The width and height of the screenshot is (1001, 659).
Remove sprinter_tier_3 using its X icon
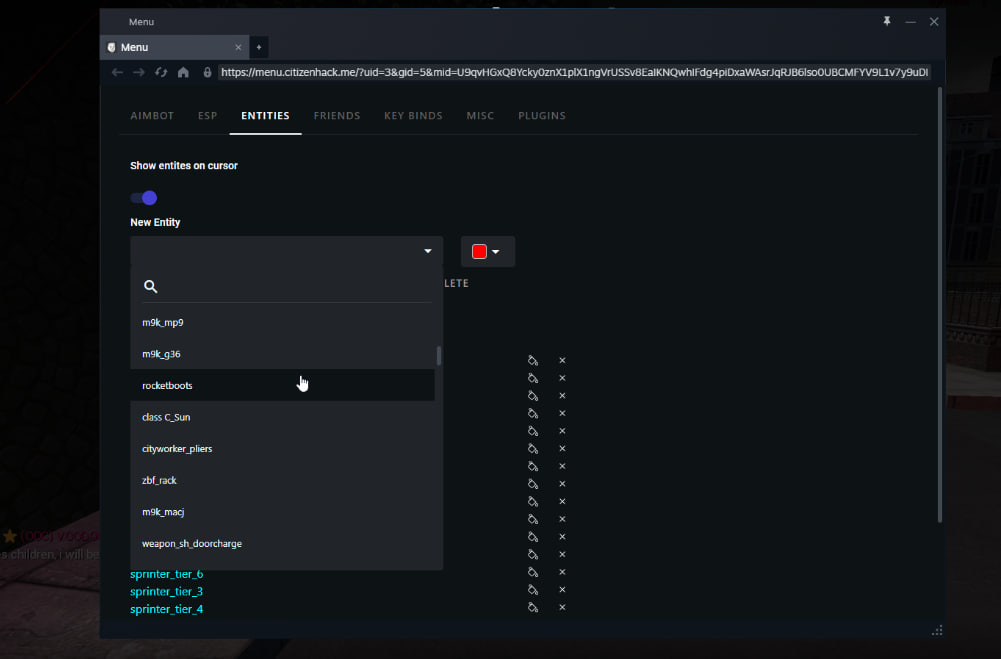coord(562,590)
